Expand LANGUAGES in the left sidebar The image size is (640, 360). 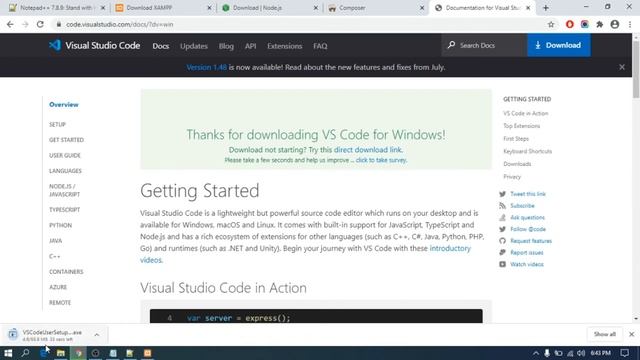65,171
